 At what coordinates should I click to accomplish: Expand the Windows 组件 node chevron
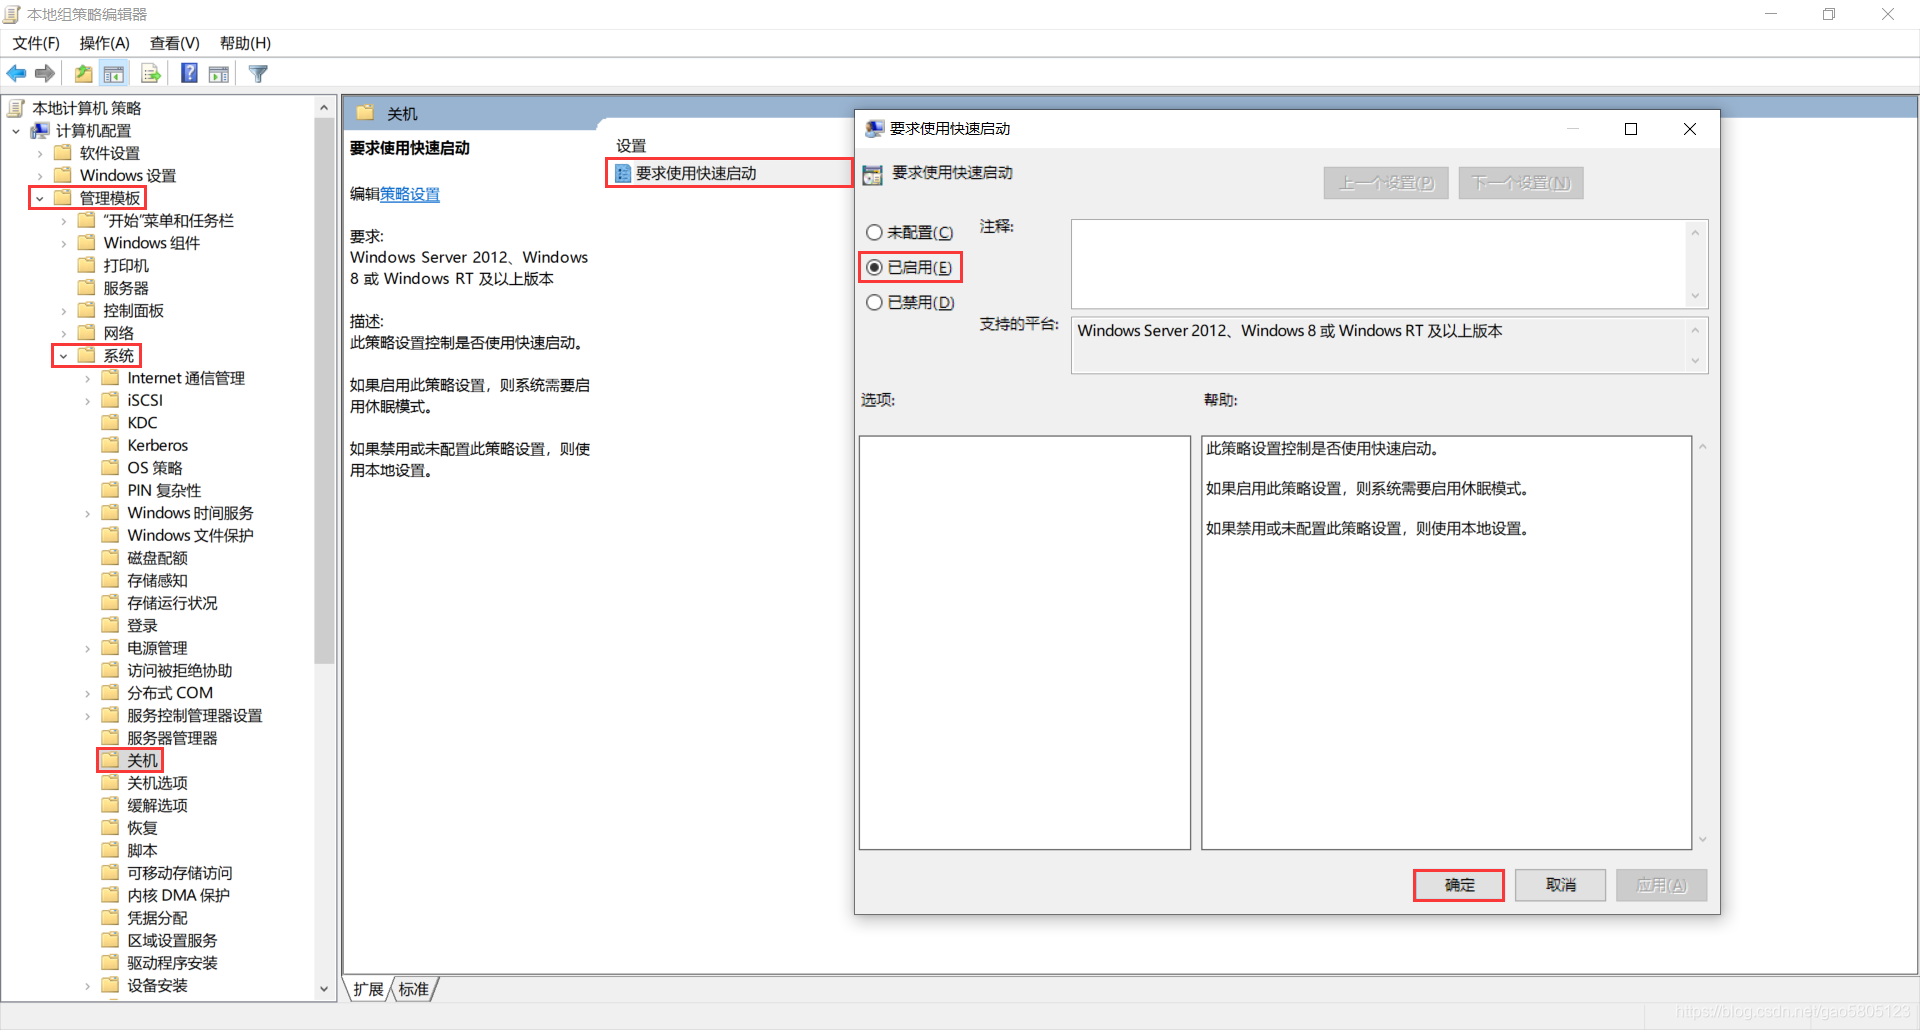tap(64, 243)
